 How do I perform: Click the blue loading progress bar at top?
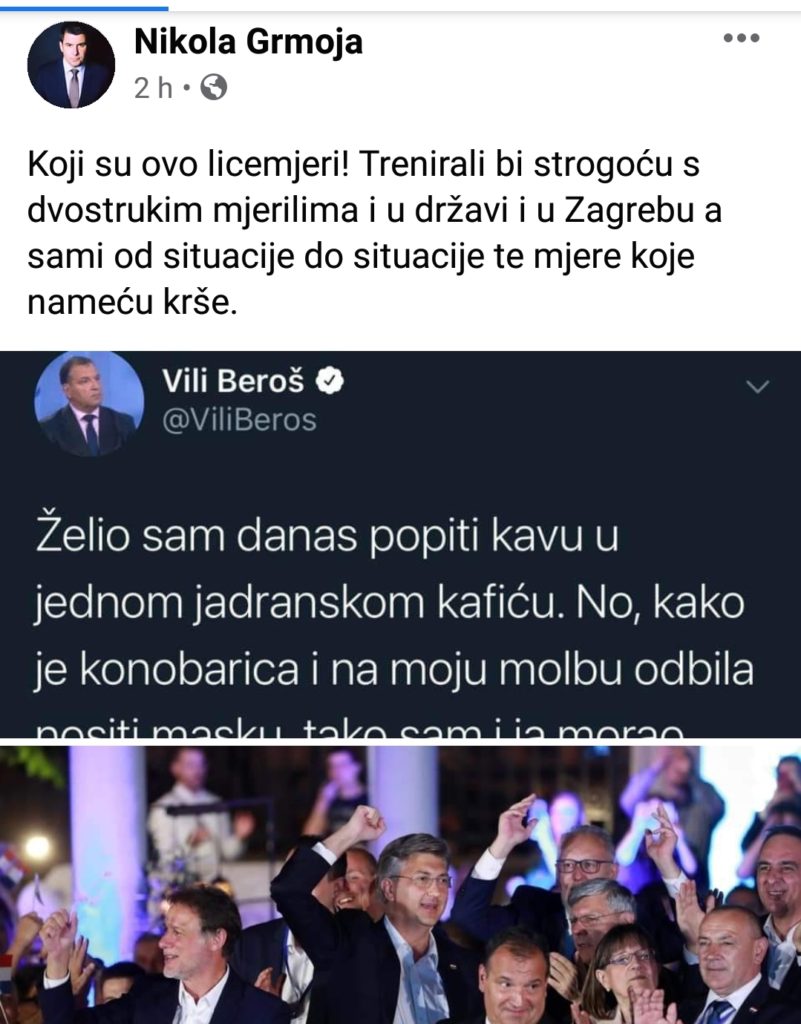pyautogui.click(x=84, y=8)
